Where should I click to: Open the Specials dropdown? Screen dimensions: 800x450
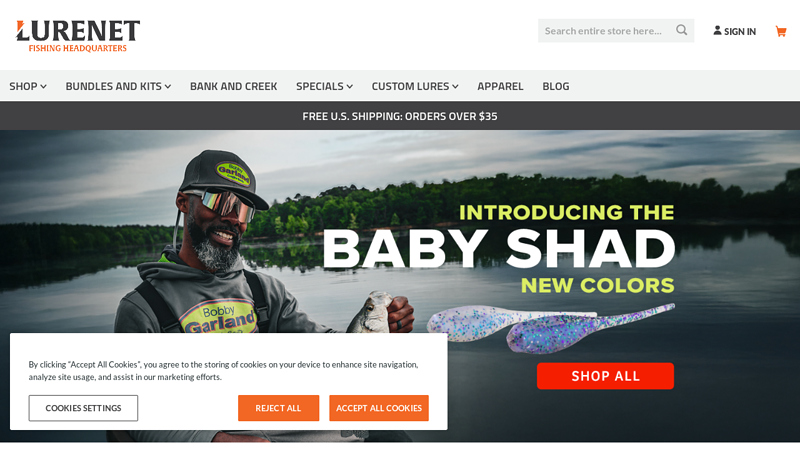pyautogui.click(x=324, y=86)
